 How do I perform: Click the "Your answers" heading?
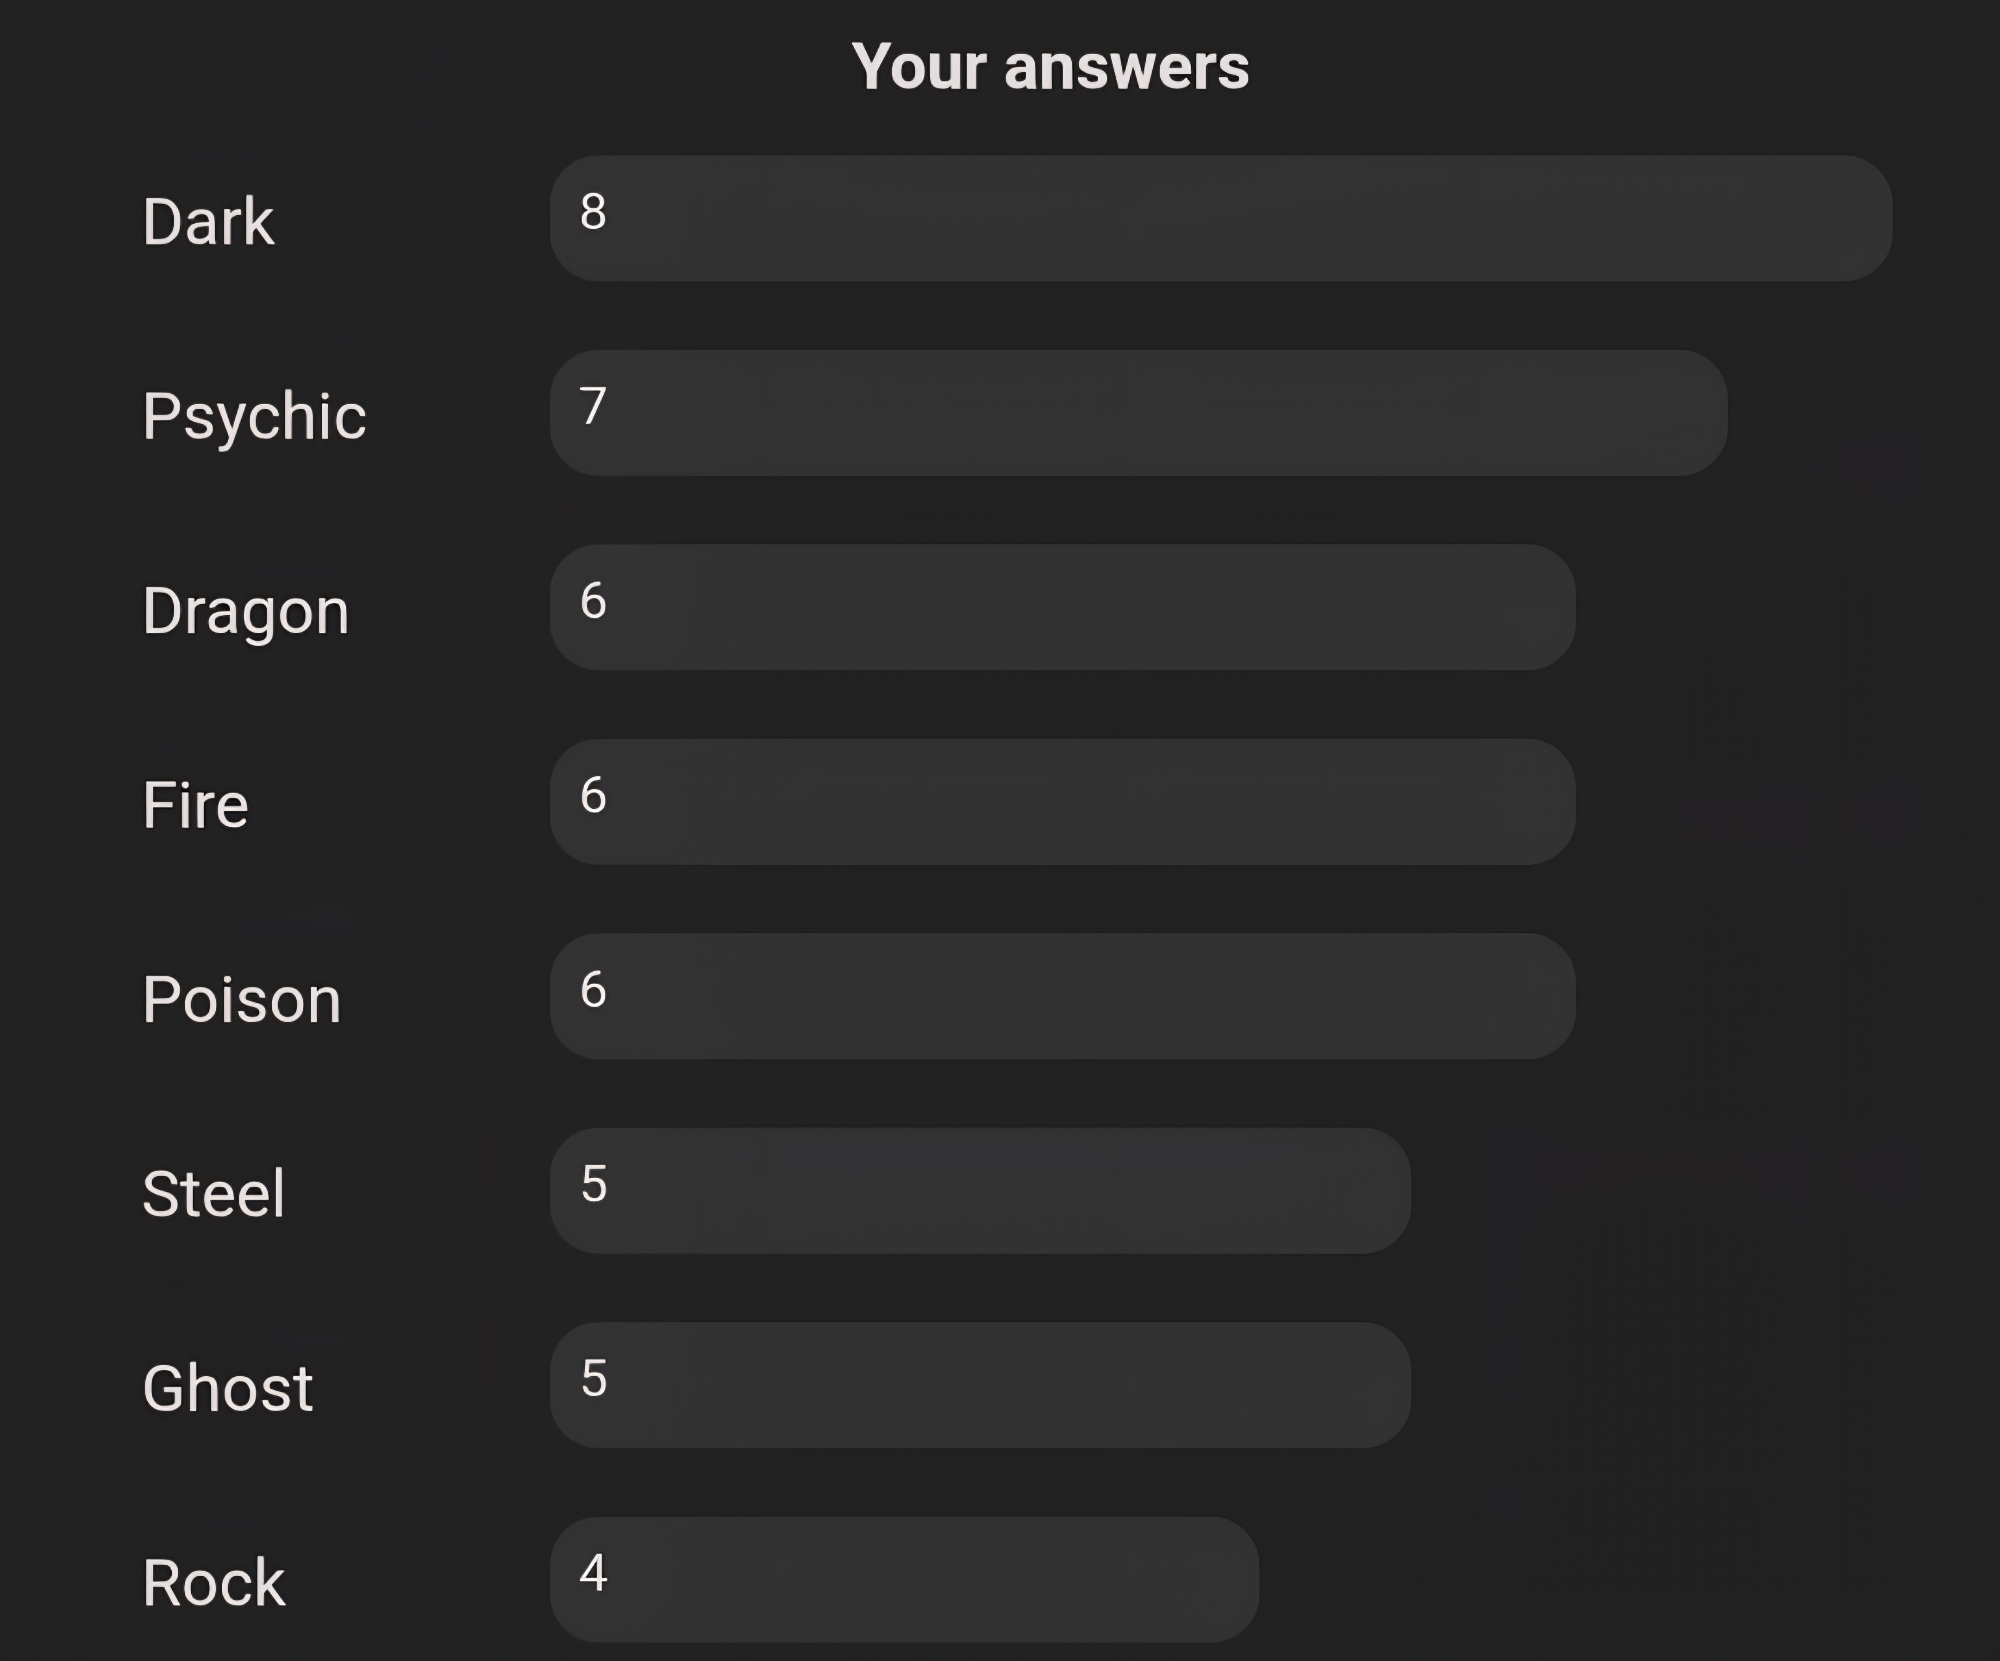click(x=1050, y=67)
